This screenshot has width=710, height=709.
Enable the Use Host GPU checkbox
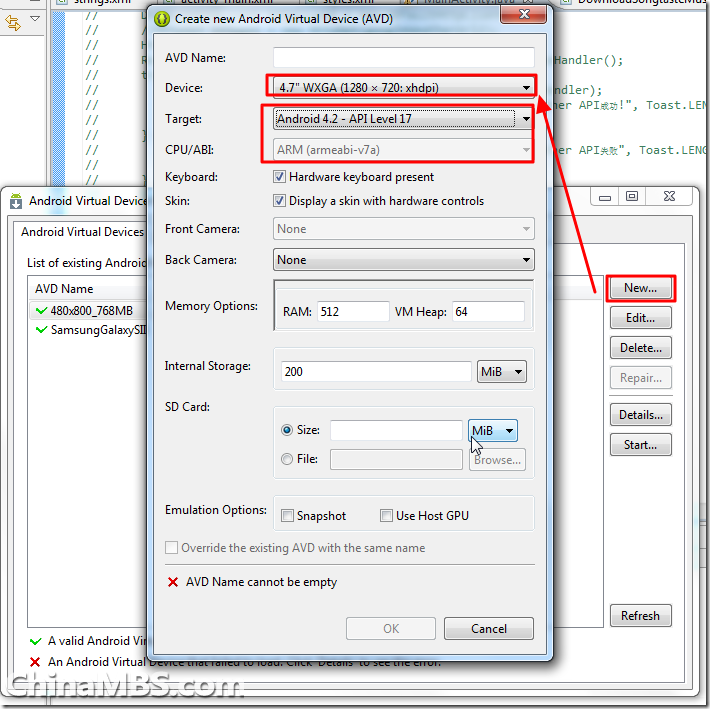(386, 516)
